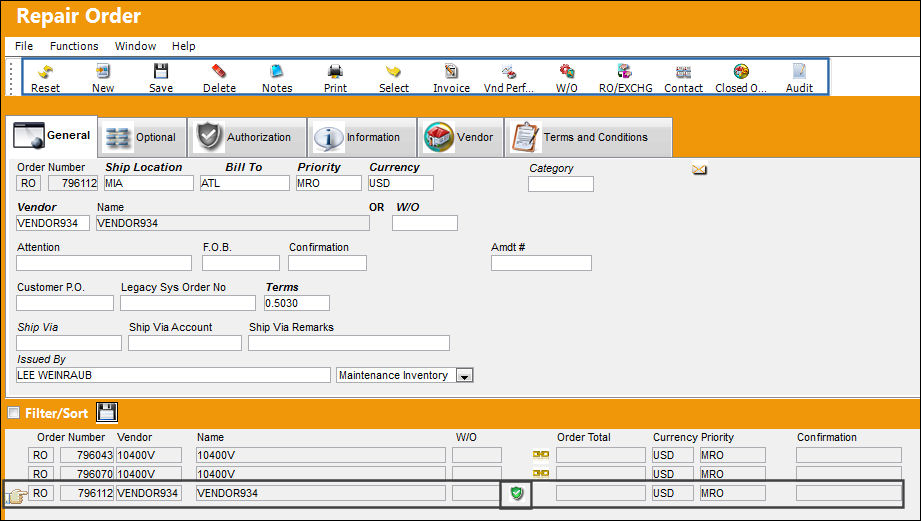This screenshot has height=521, width=921.
Task: Click the Terms field 0.5030
Action: pos(297,303)
